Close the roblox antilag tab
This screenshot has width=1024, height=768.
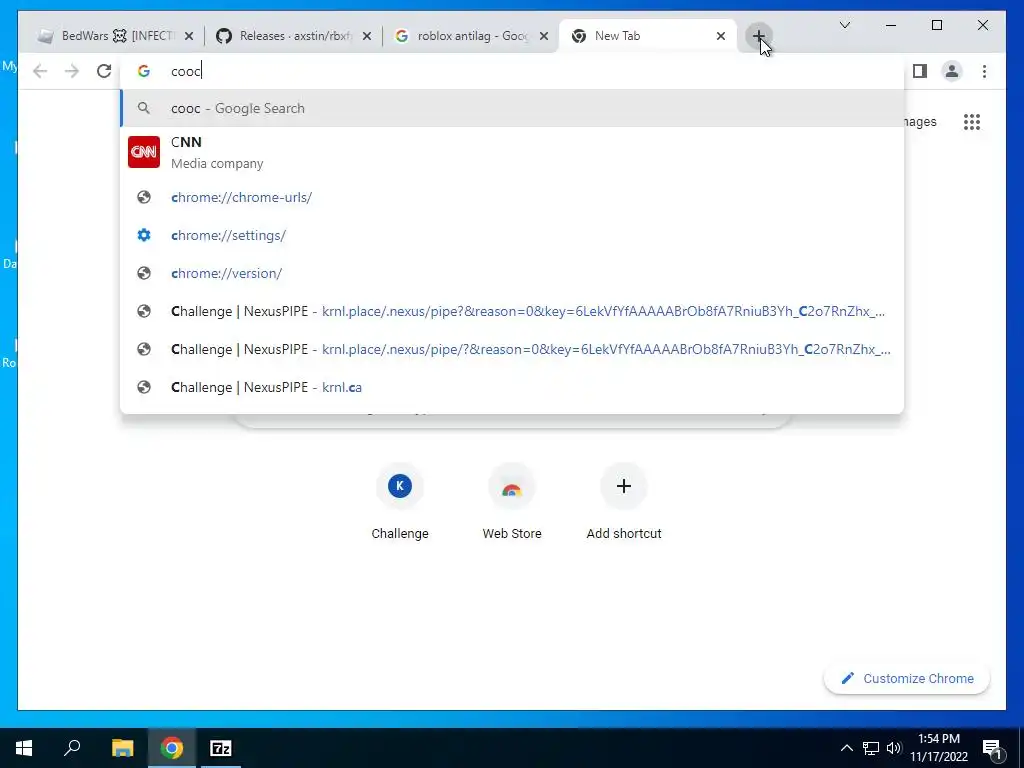coord(543,37)
